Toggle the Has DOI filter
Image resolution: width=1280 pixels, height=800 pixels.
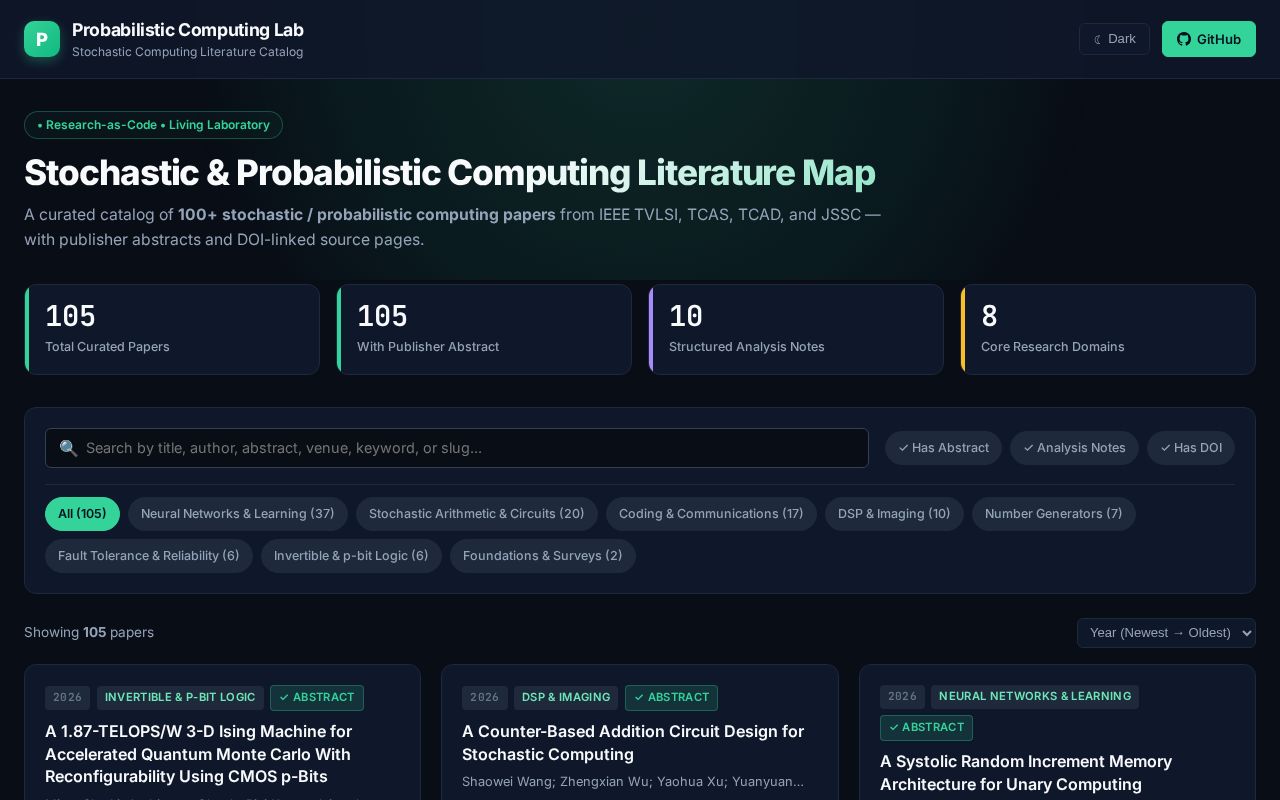1191,448
